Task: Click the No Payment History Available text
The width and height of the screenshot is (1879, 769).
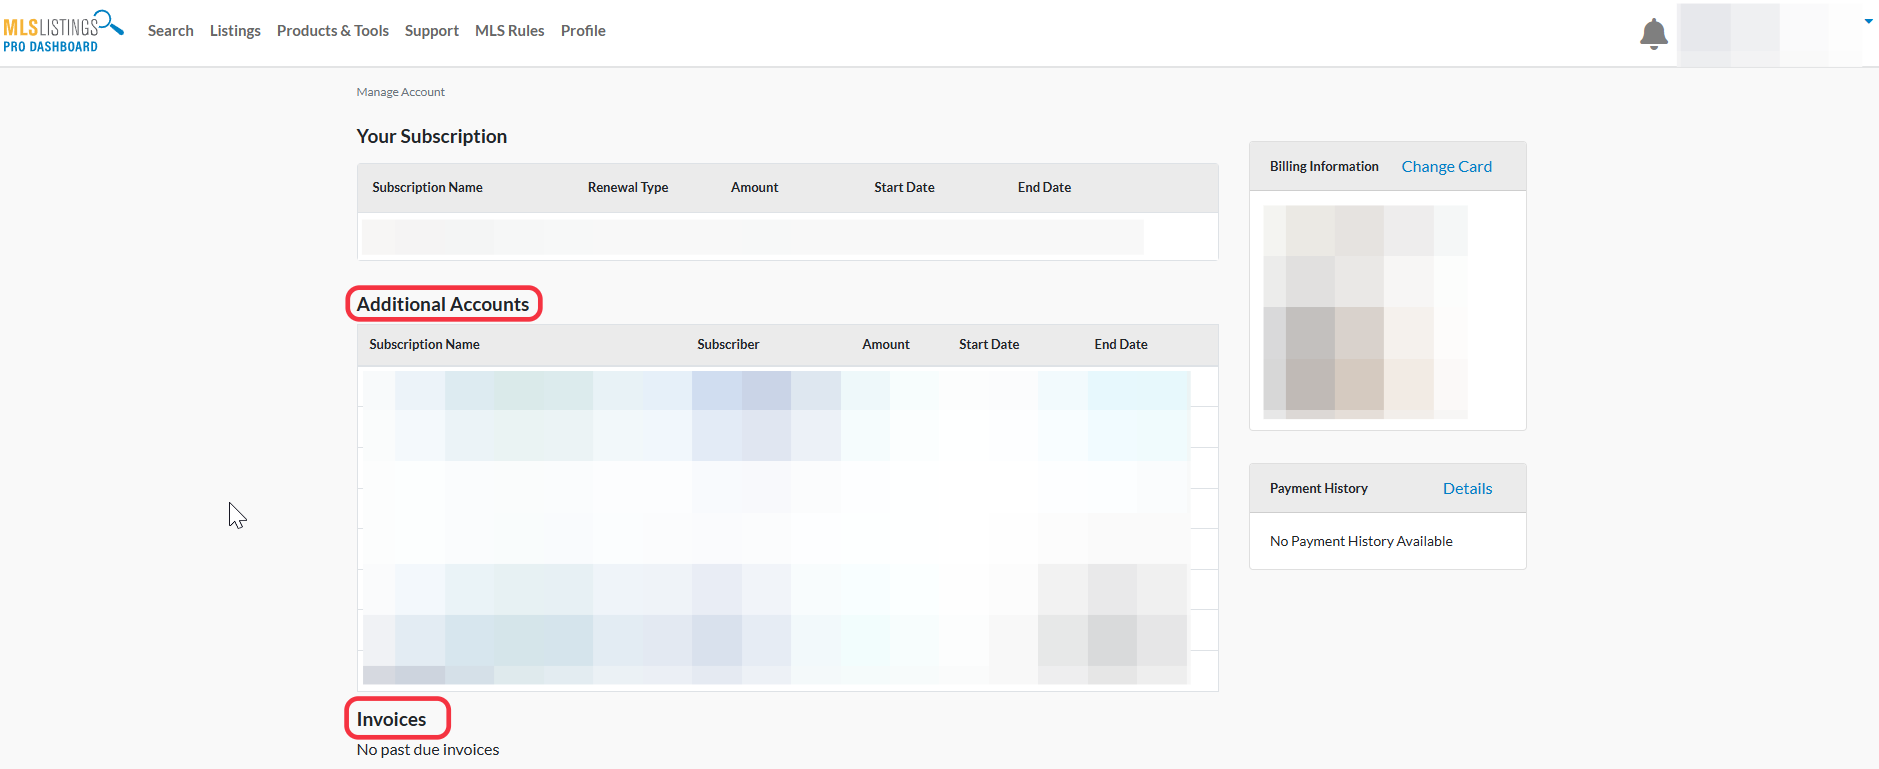Action: pyautogui.click(x=1362, y=542)
